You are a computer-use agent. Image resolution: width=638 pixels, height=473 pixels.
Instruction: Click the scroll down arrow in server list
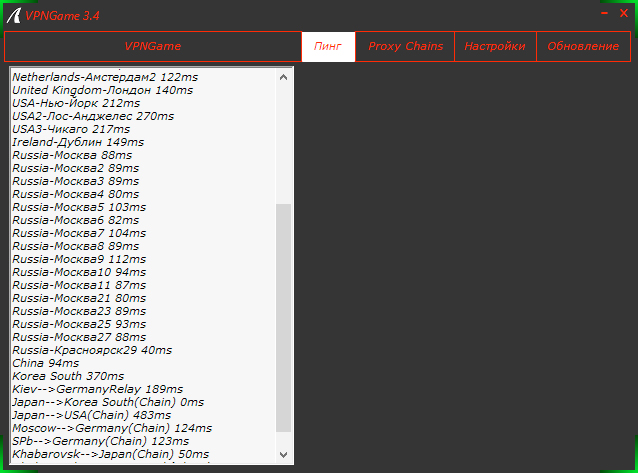tap(284, 454)
